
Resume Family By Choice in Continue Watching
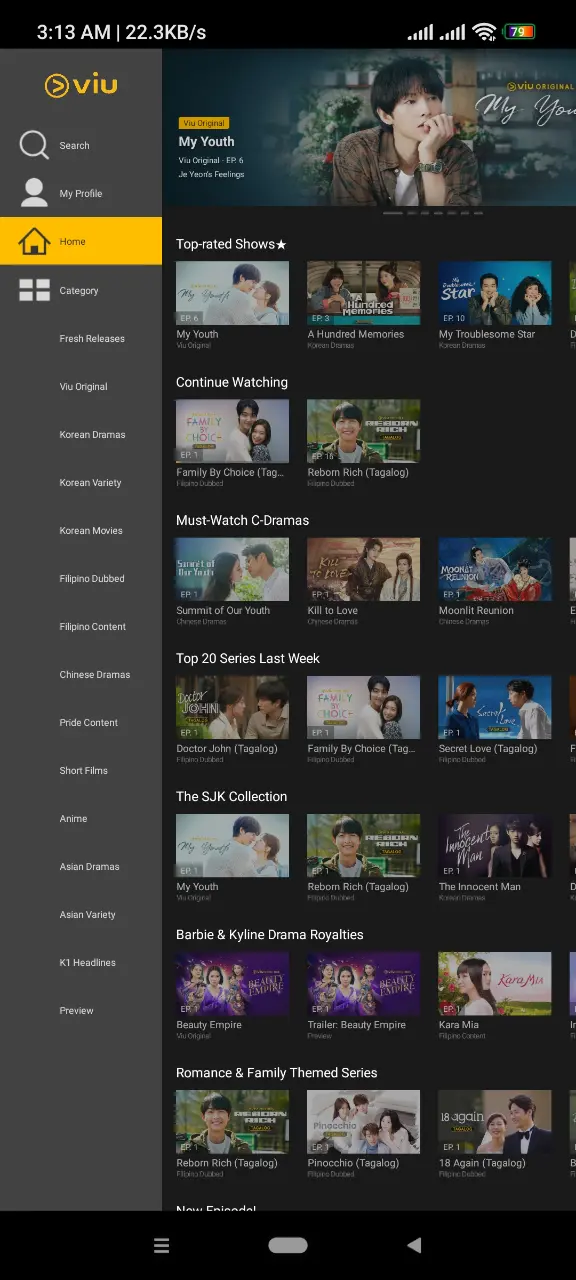click(x=232, y=431)
